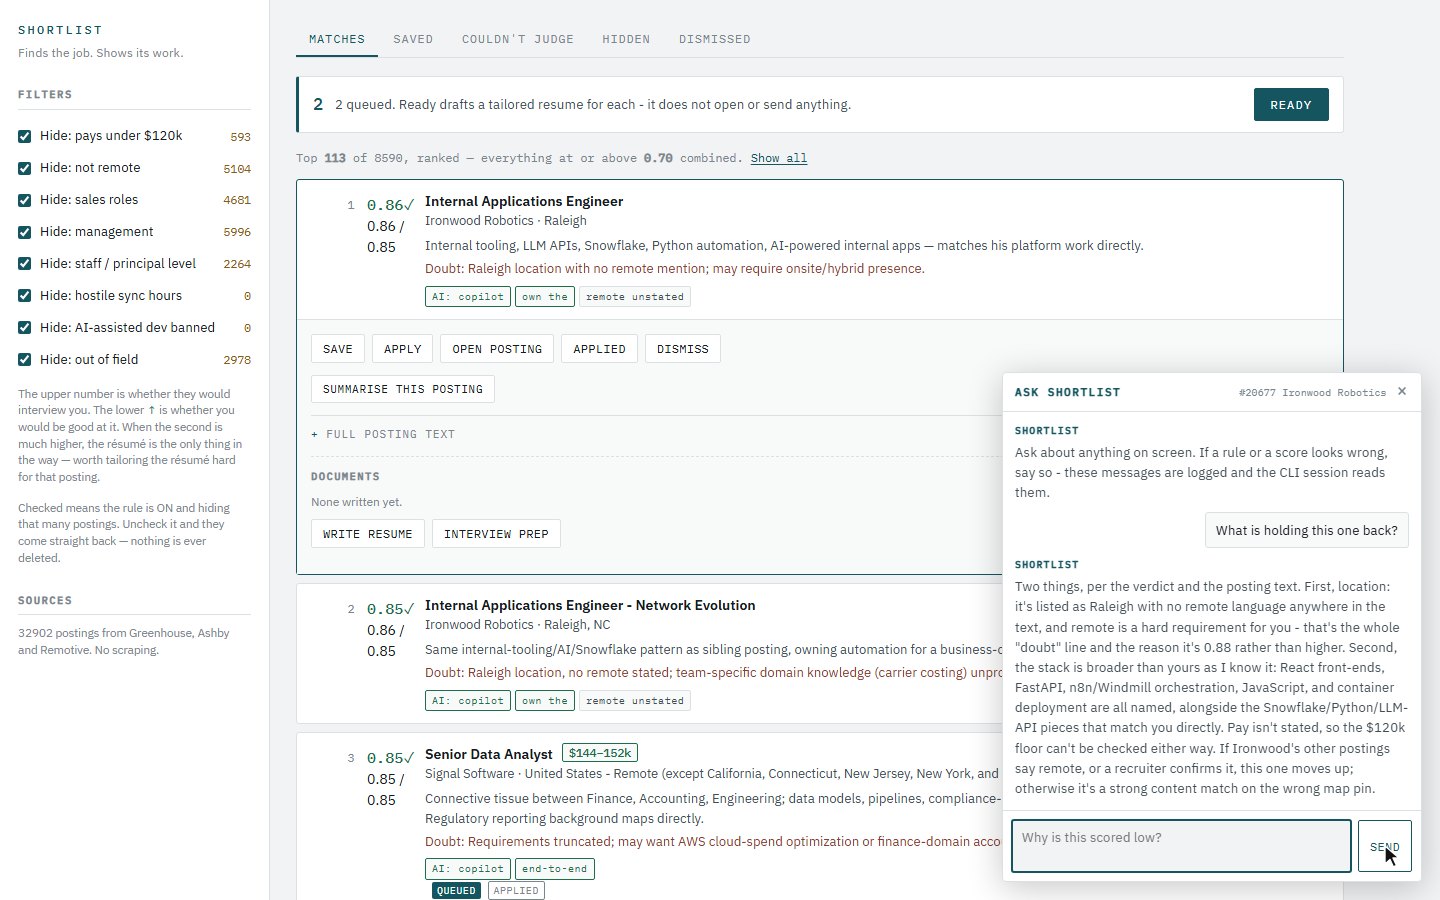
Task: Toggle the Hide: sales roles checkbox
Action: coord(25,200)
